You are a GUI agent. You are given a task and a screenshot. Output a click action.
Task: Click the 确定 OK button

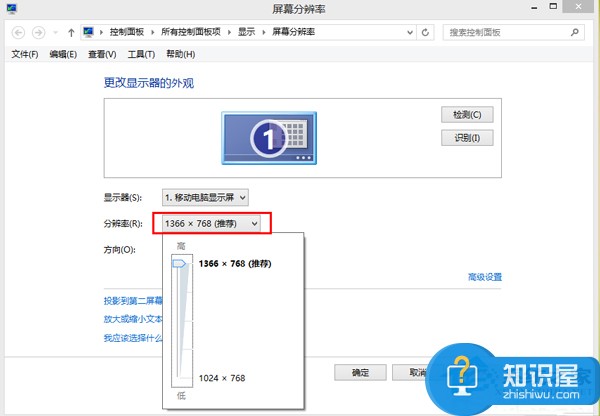[x=360, y=372]
